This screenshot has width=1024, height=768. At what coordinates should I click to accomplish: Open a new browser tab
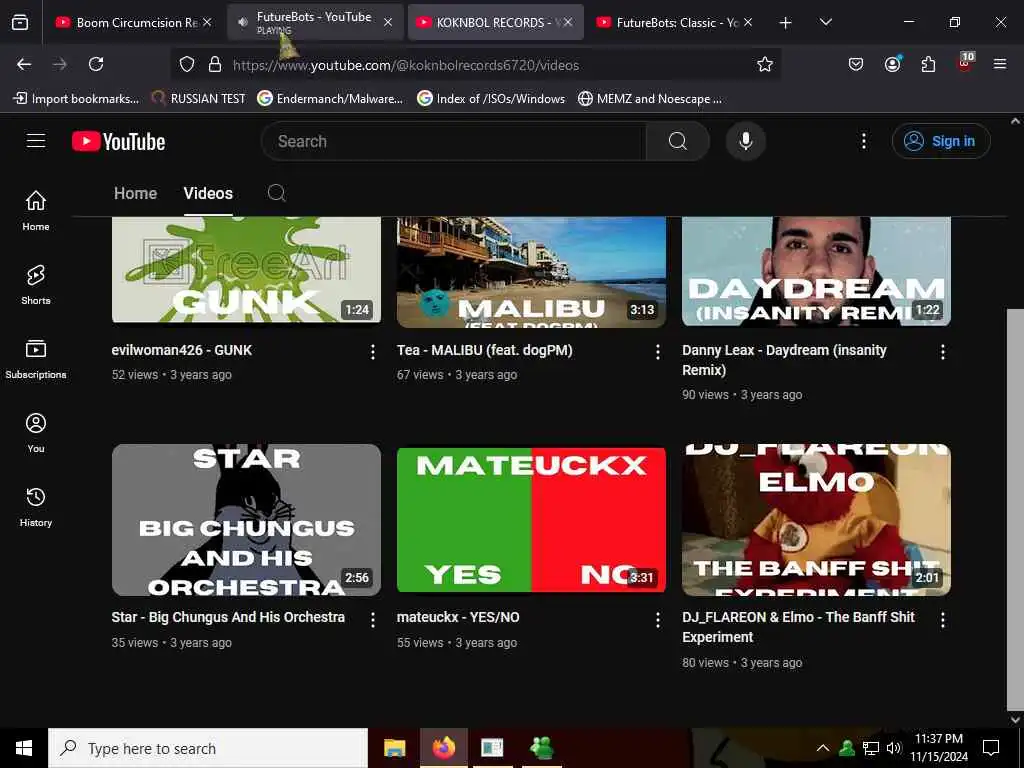tap(786, 23)
